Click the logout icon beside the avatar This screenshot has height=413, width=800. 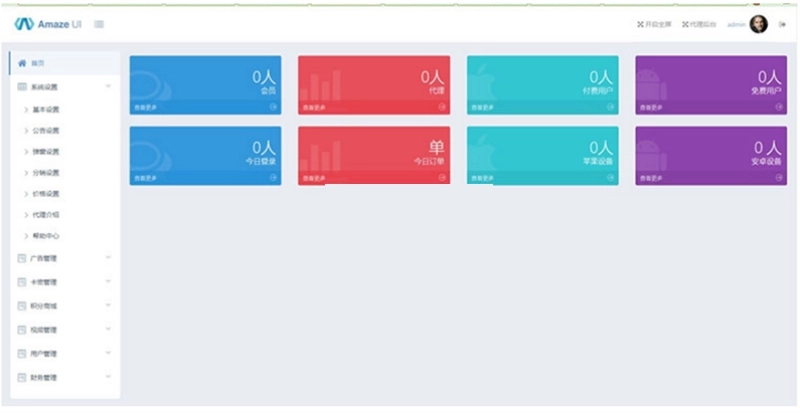(x=782, y=25)
